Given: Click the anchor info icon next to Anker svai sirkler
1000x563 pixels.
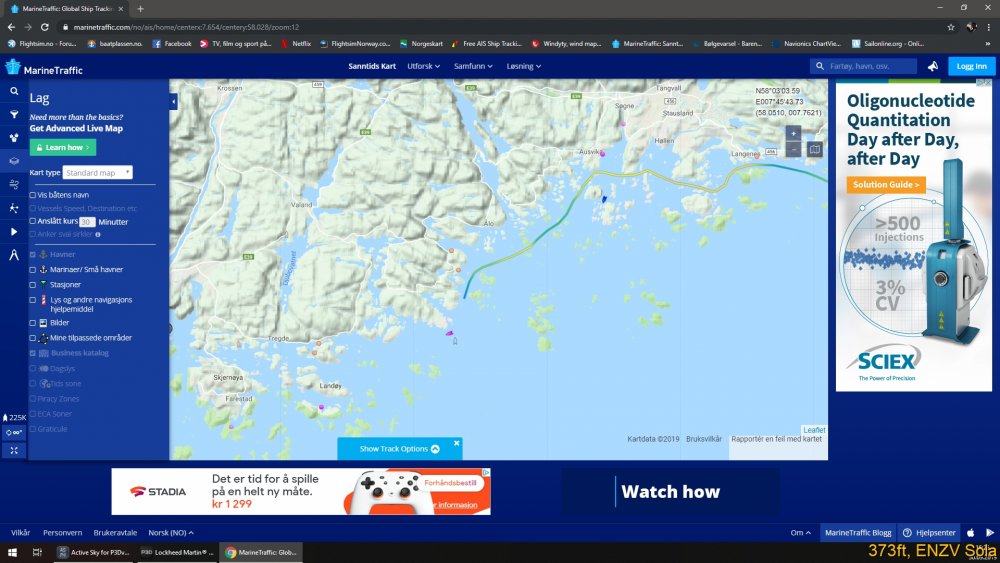Looking at the screenshot, I should 98,235.
